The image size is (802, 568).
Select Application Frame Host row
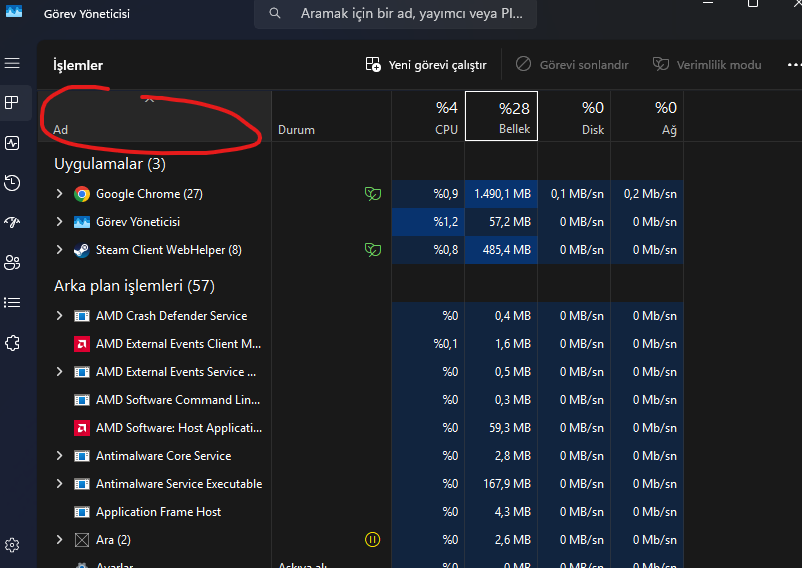point(361,512)
